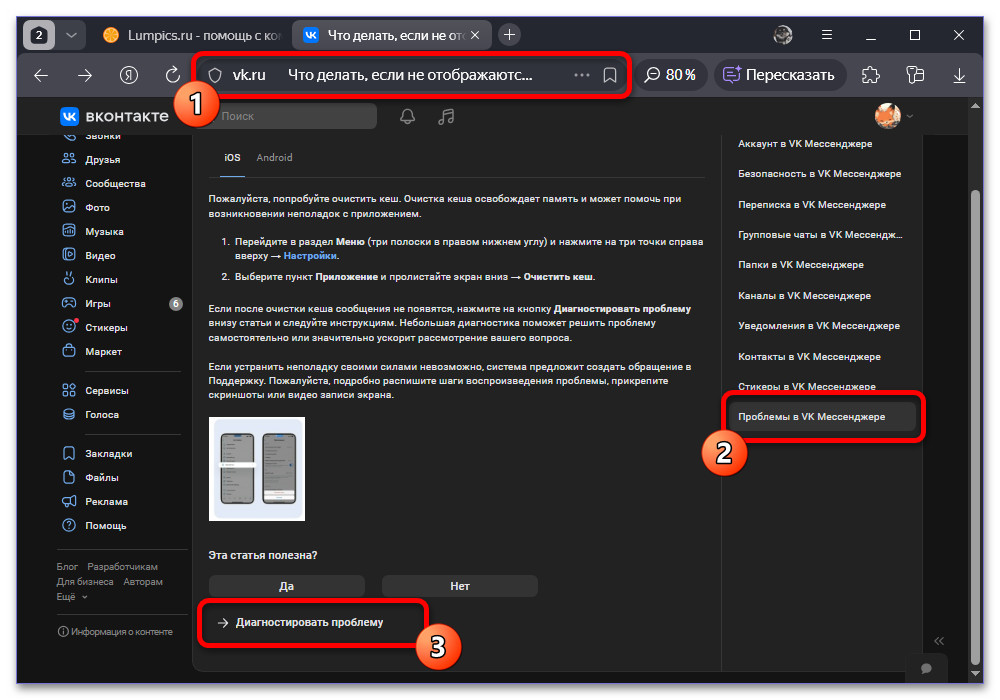Focus the VK Поиск search field
The image size is (1000, 700).
(295, 116)
